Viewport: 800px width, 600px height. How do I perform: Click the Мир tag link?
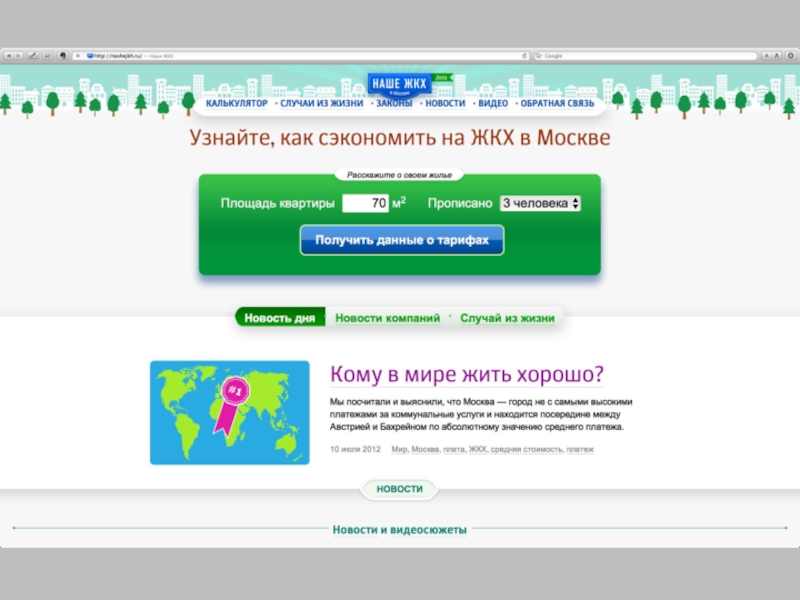(399, 449)
